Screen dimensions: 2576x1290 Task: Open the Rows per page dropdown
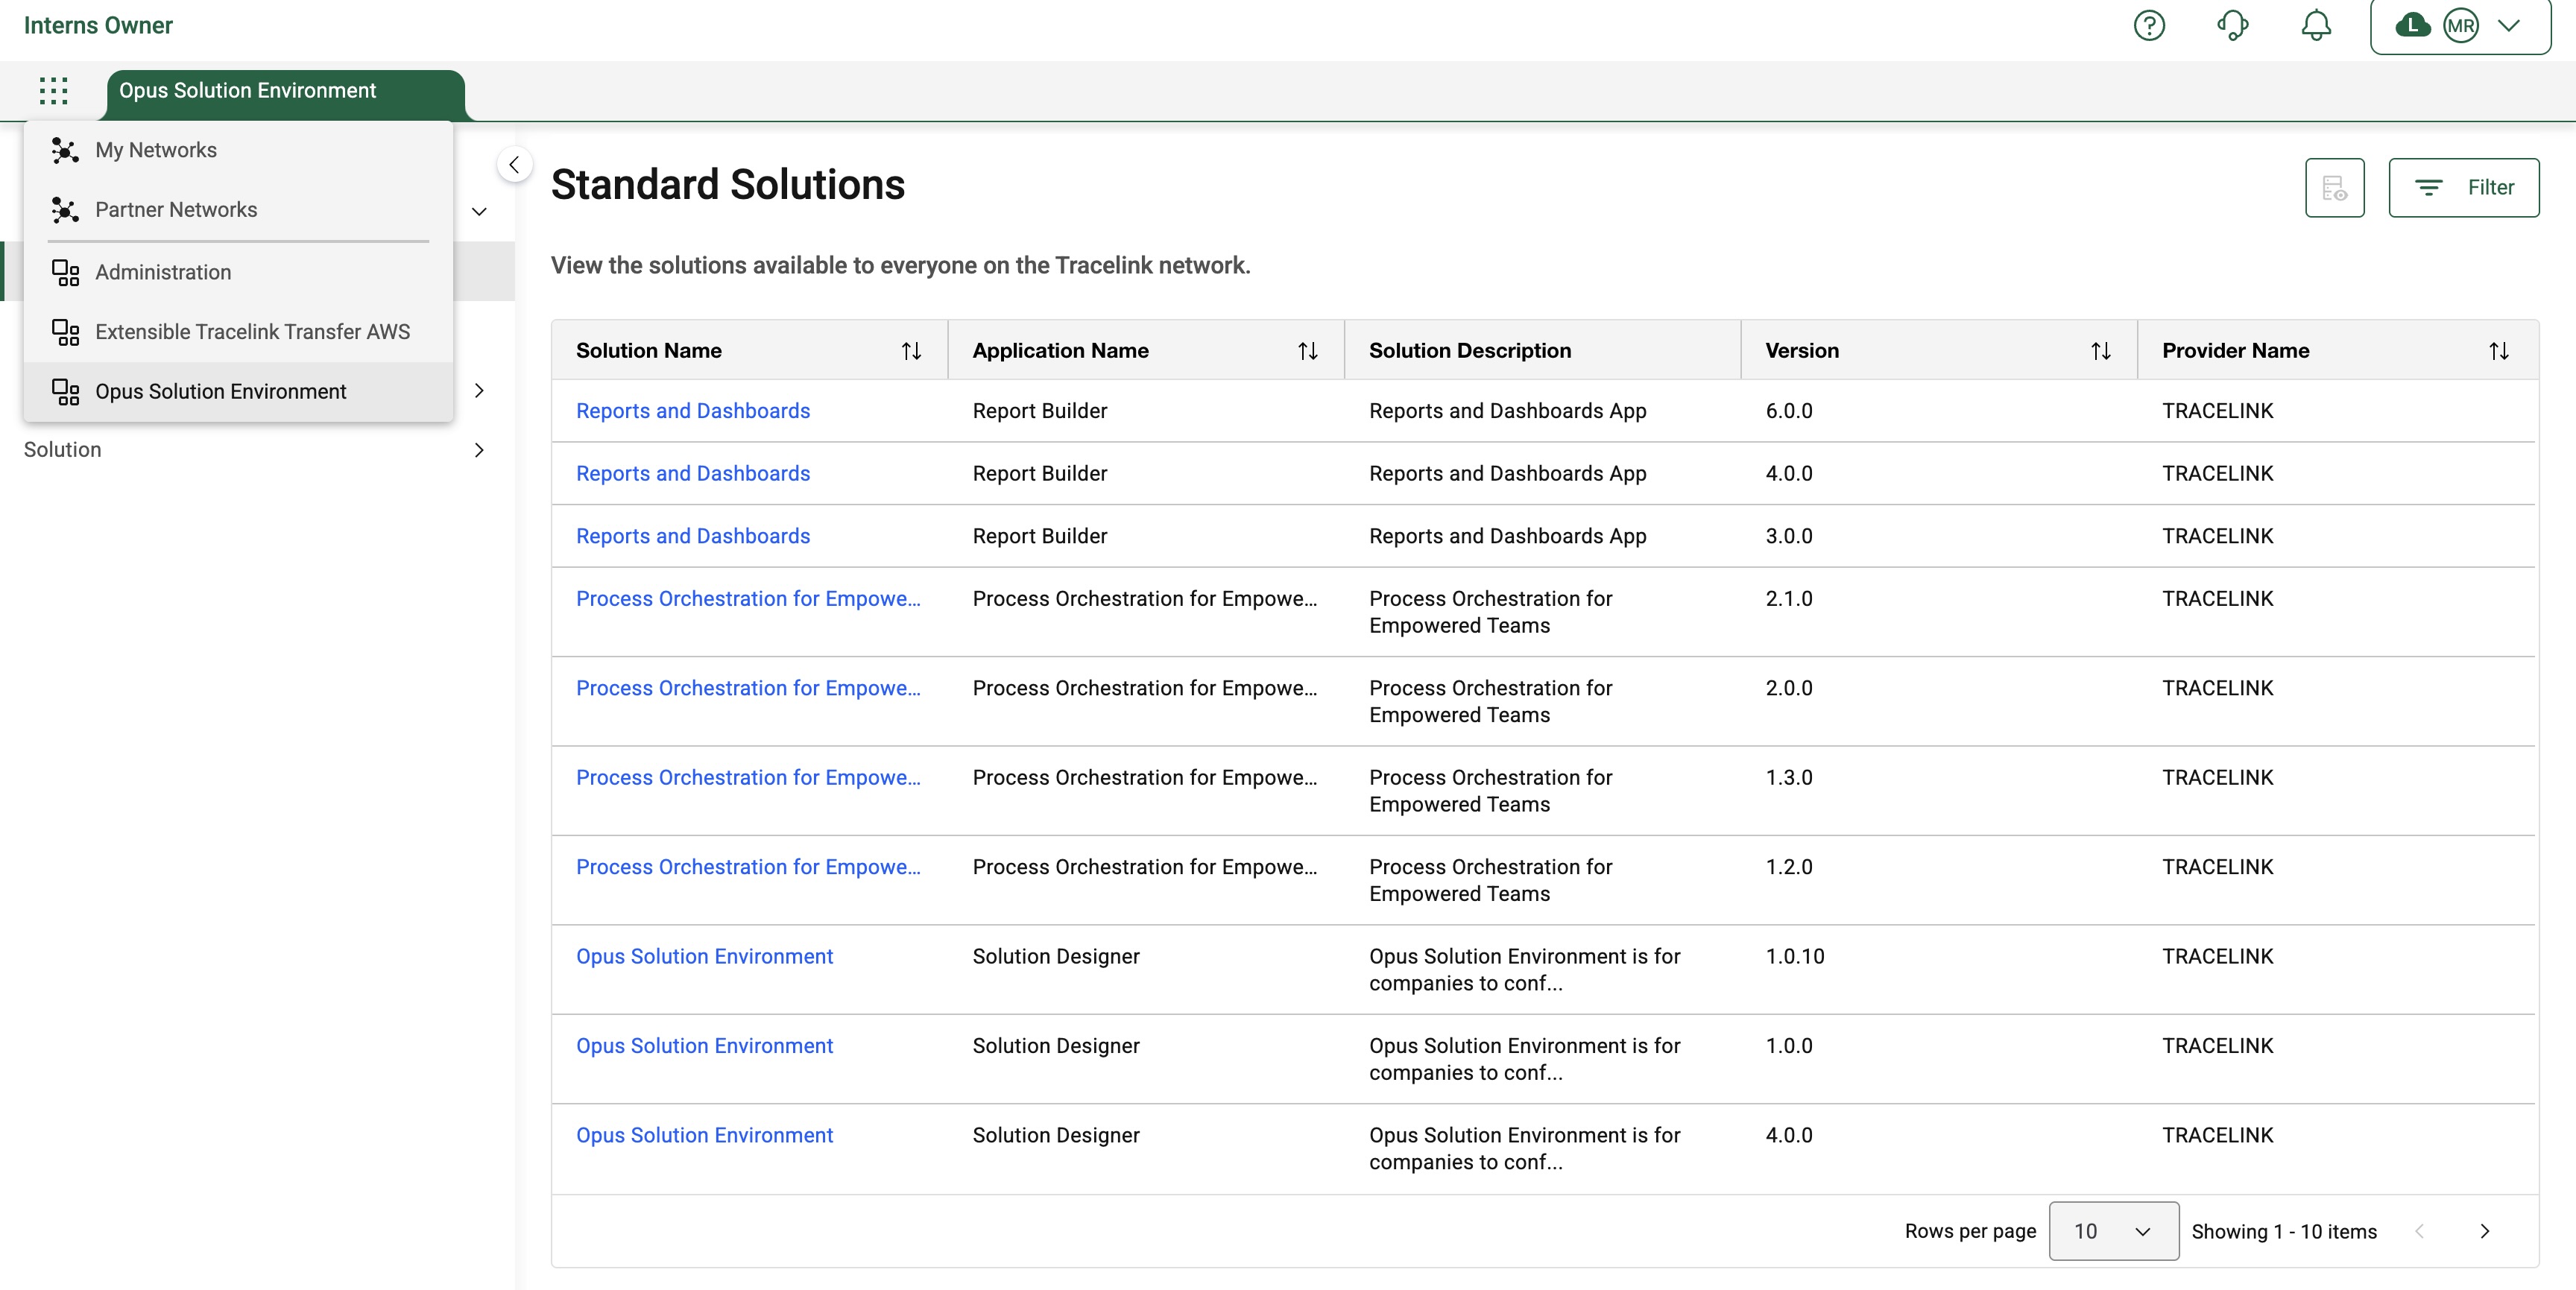(2114, 1231)
